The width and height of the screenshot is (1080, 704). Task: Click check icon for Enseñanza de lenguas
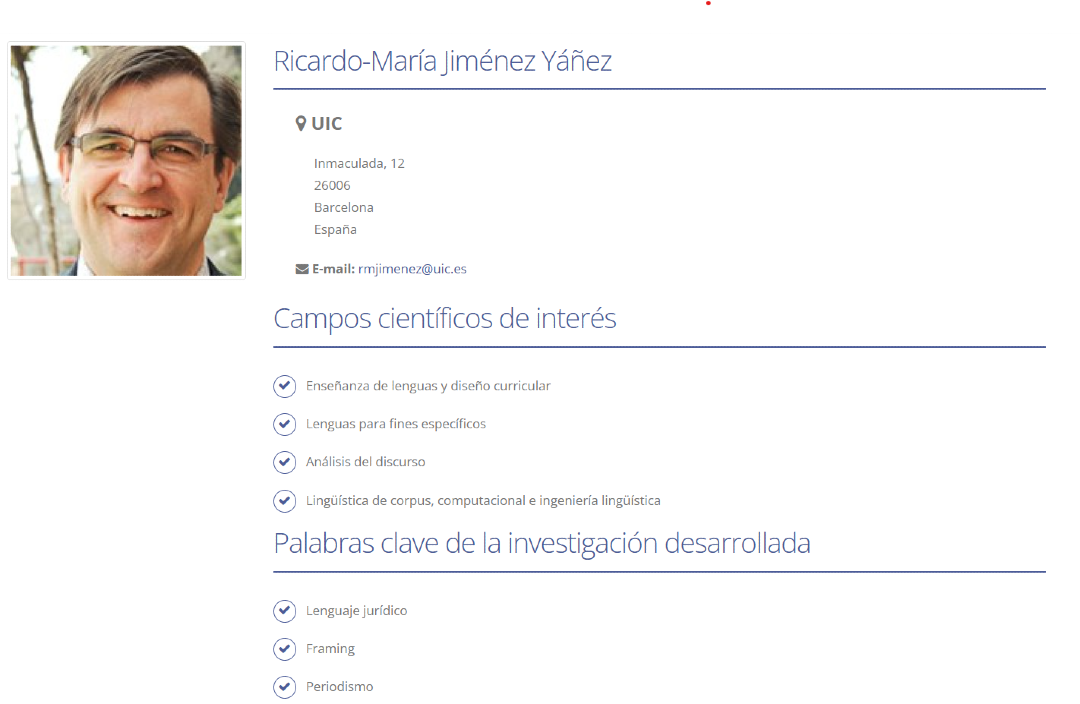click(x=285, y=386)
